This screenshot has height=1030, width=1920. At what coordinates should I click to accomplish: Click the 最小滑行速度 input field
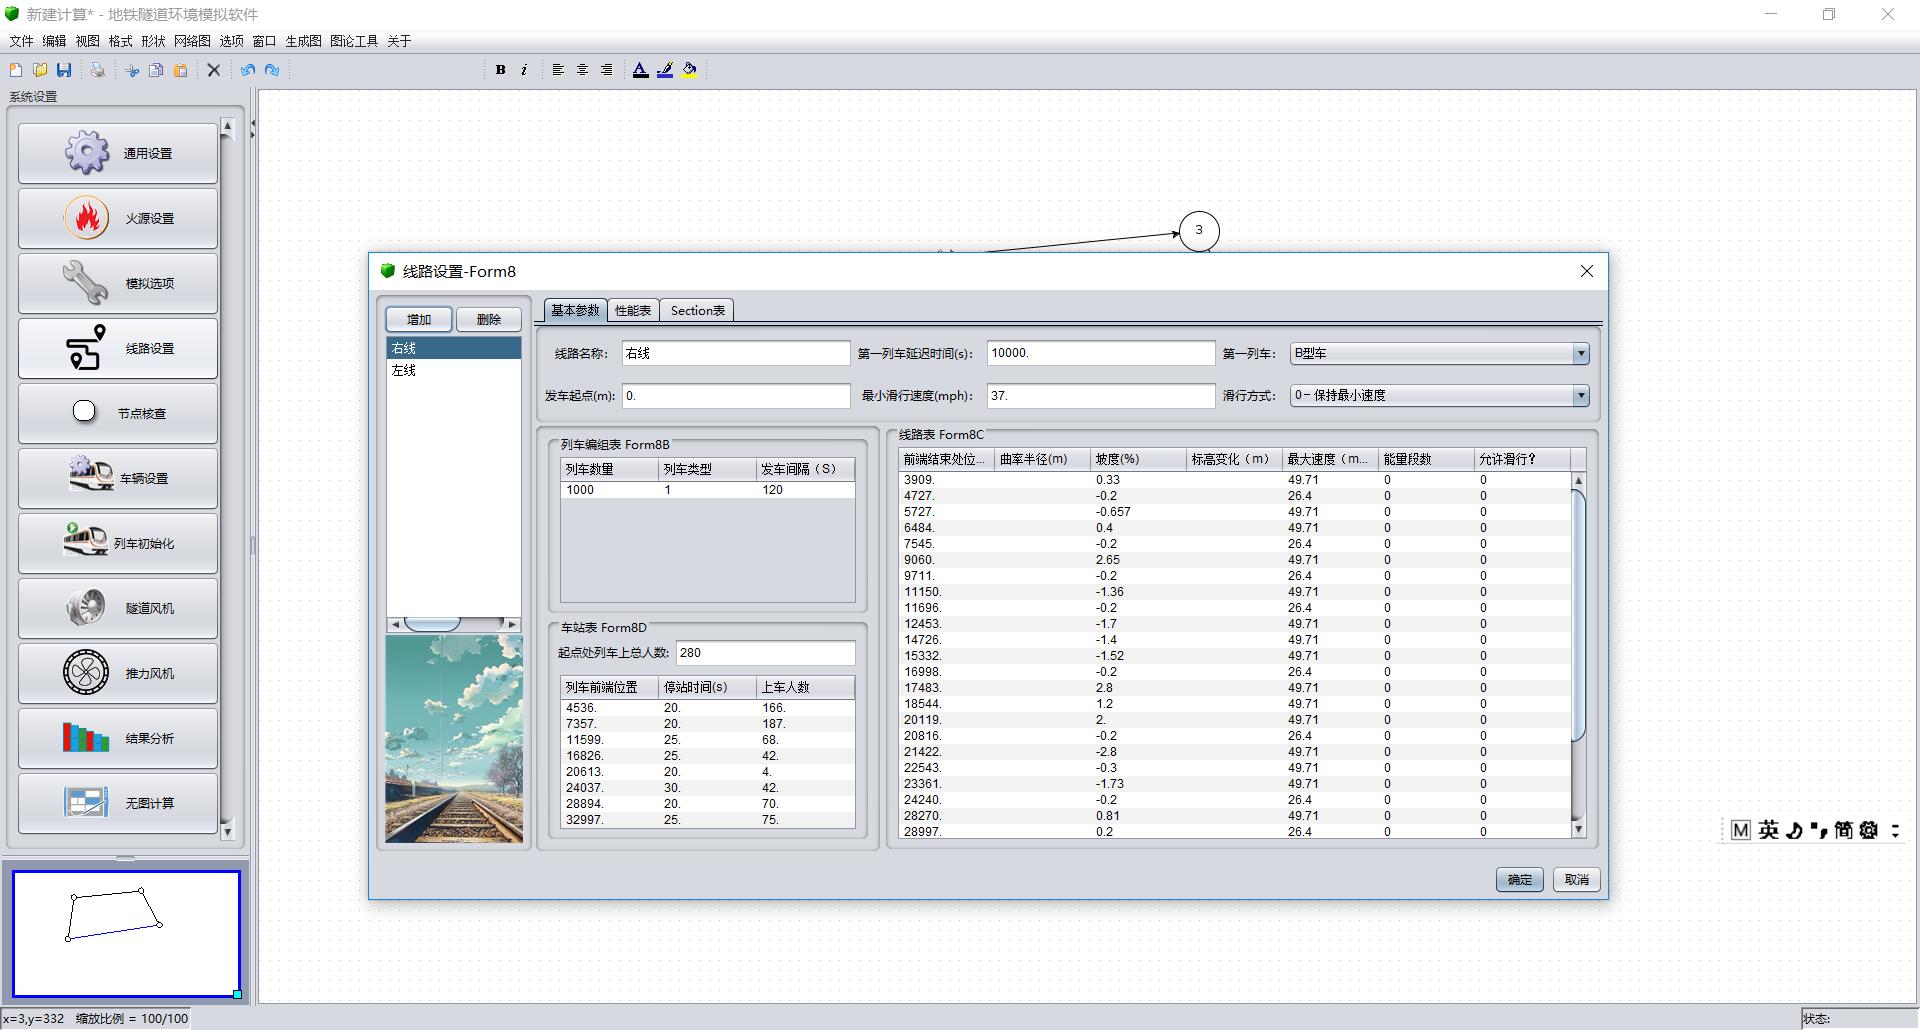point(1101,395)
